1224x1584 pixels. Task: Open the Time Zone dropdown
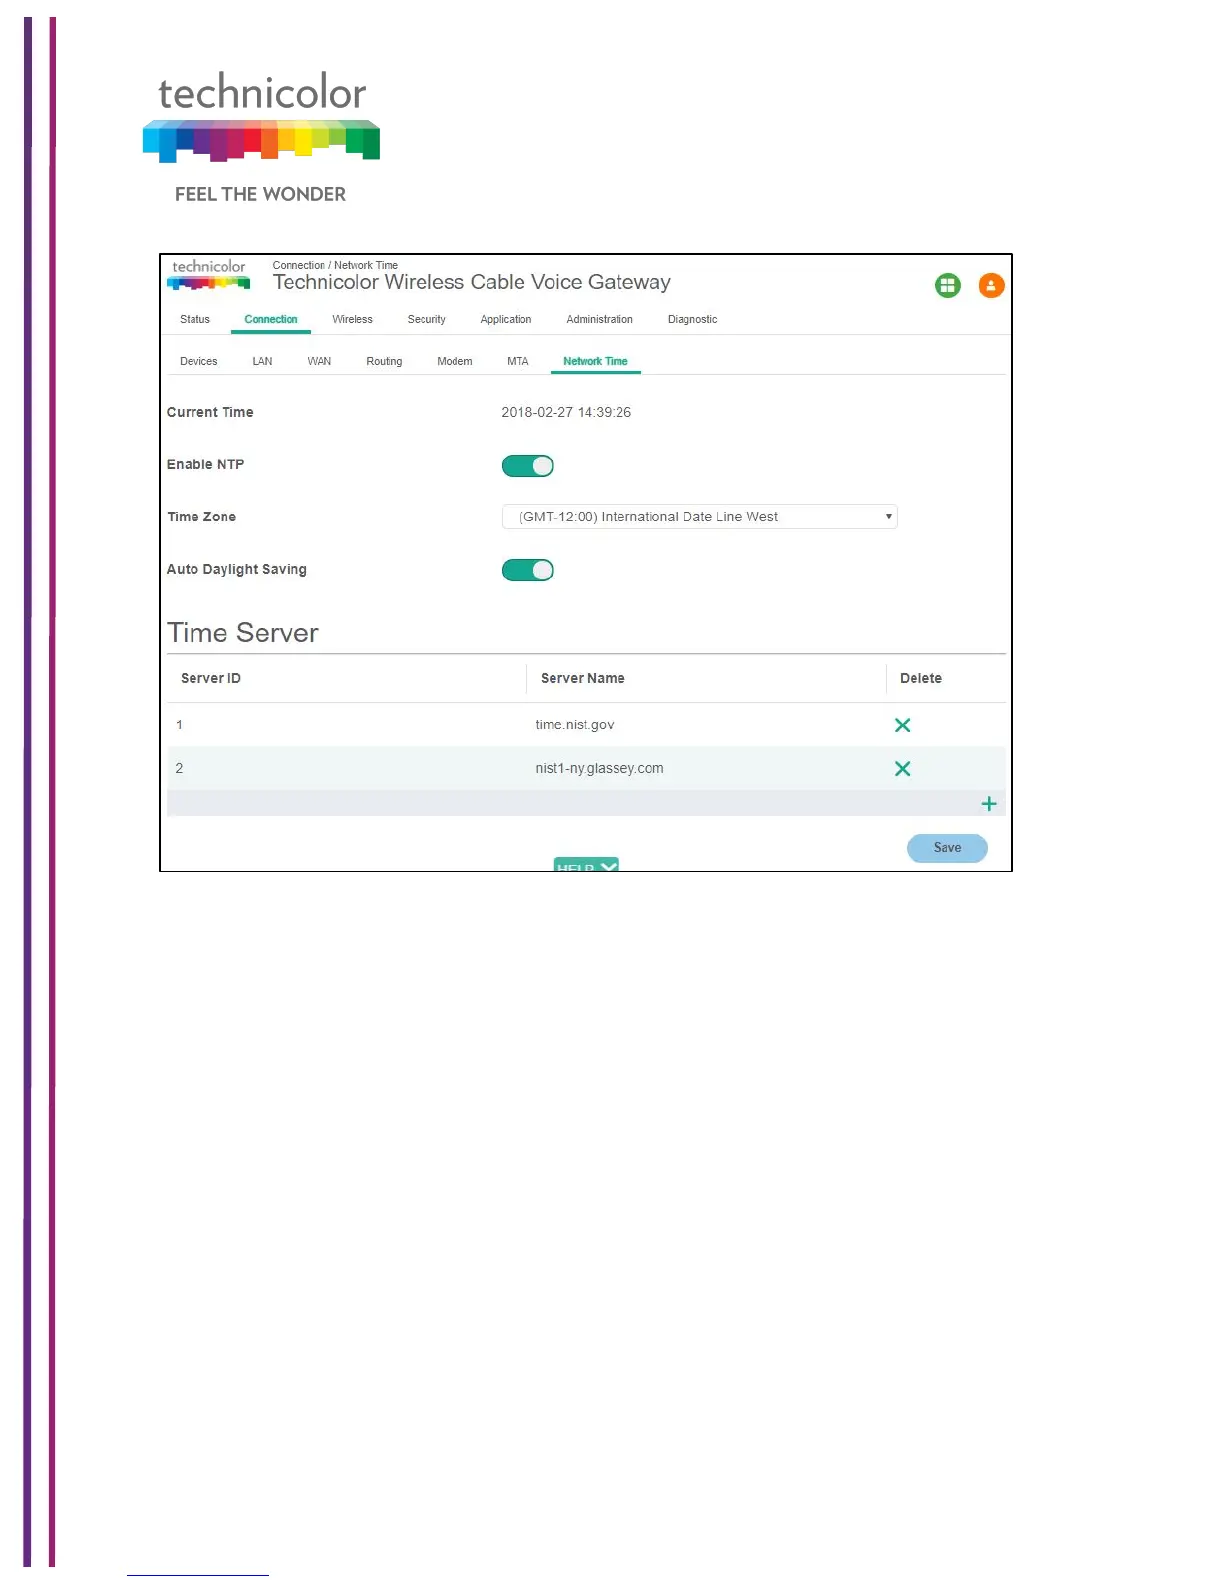[x=699, y=517]
